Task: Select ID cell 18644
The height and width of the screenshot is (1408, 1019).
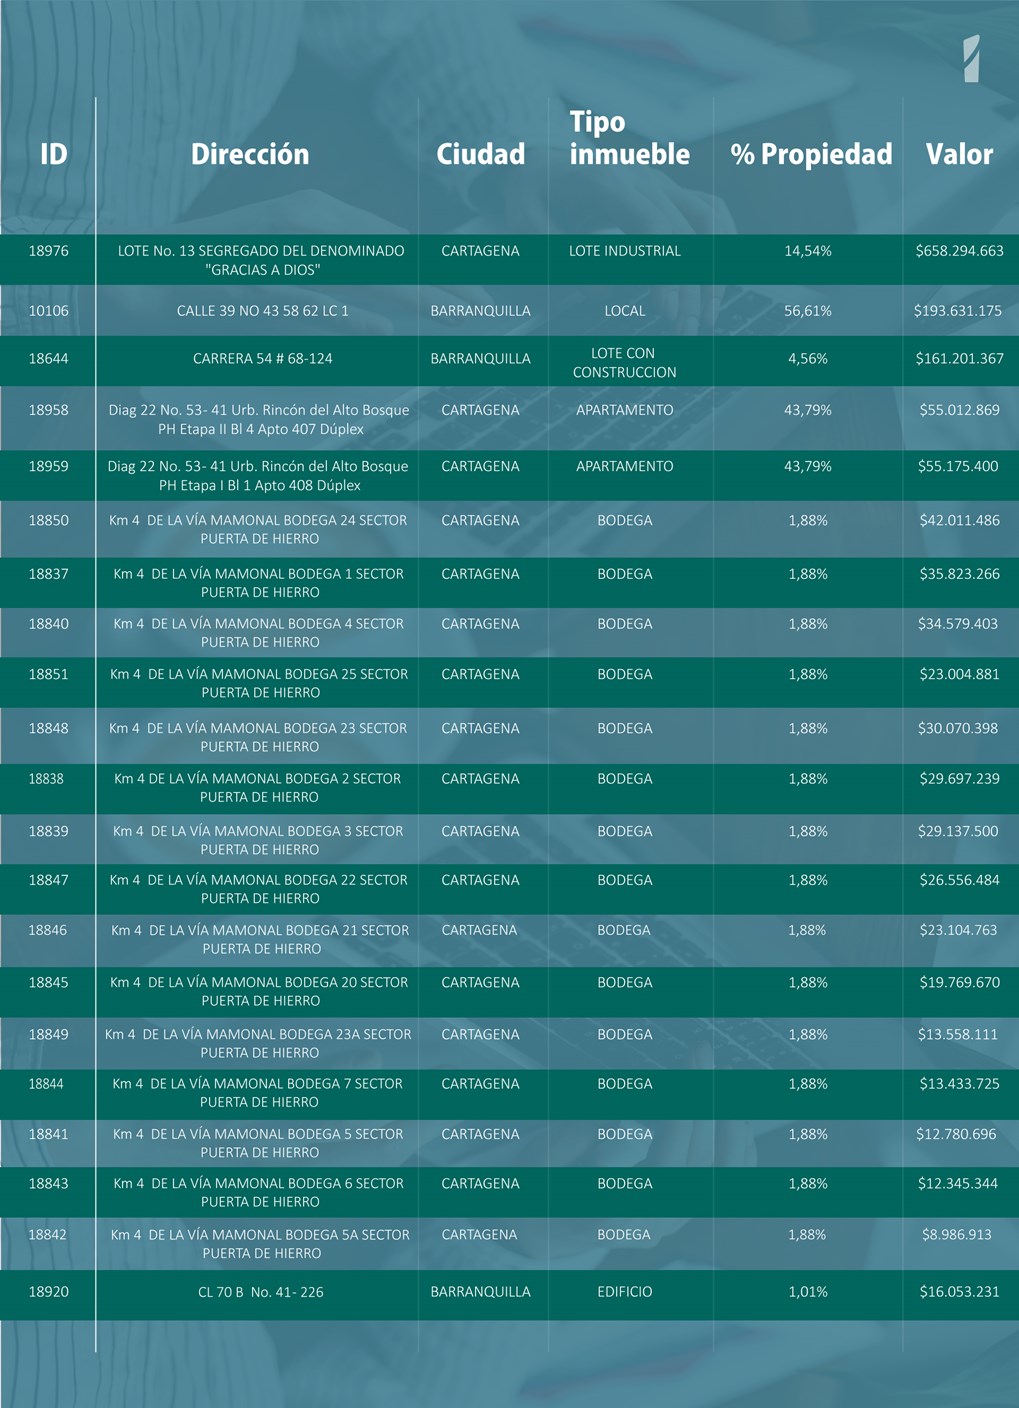Action: (48, 358)
